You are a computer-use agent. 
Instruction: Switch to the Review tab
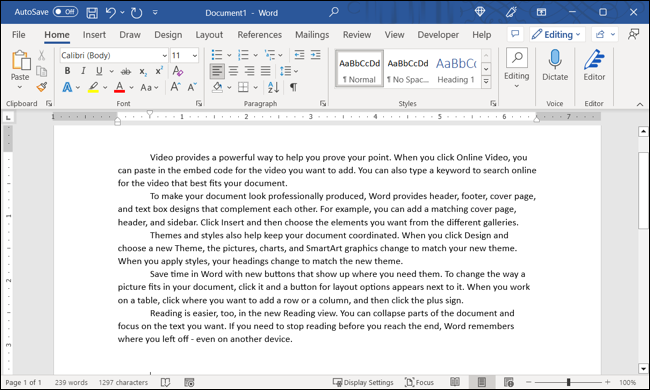(357, 35)
